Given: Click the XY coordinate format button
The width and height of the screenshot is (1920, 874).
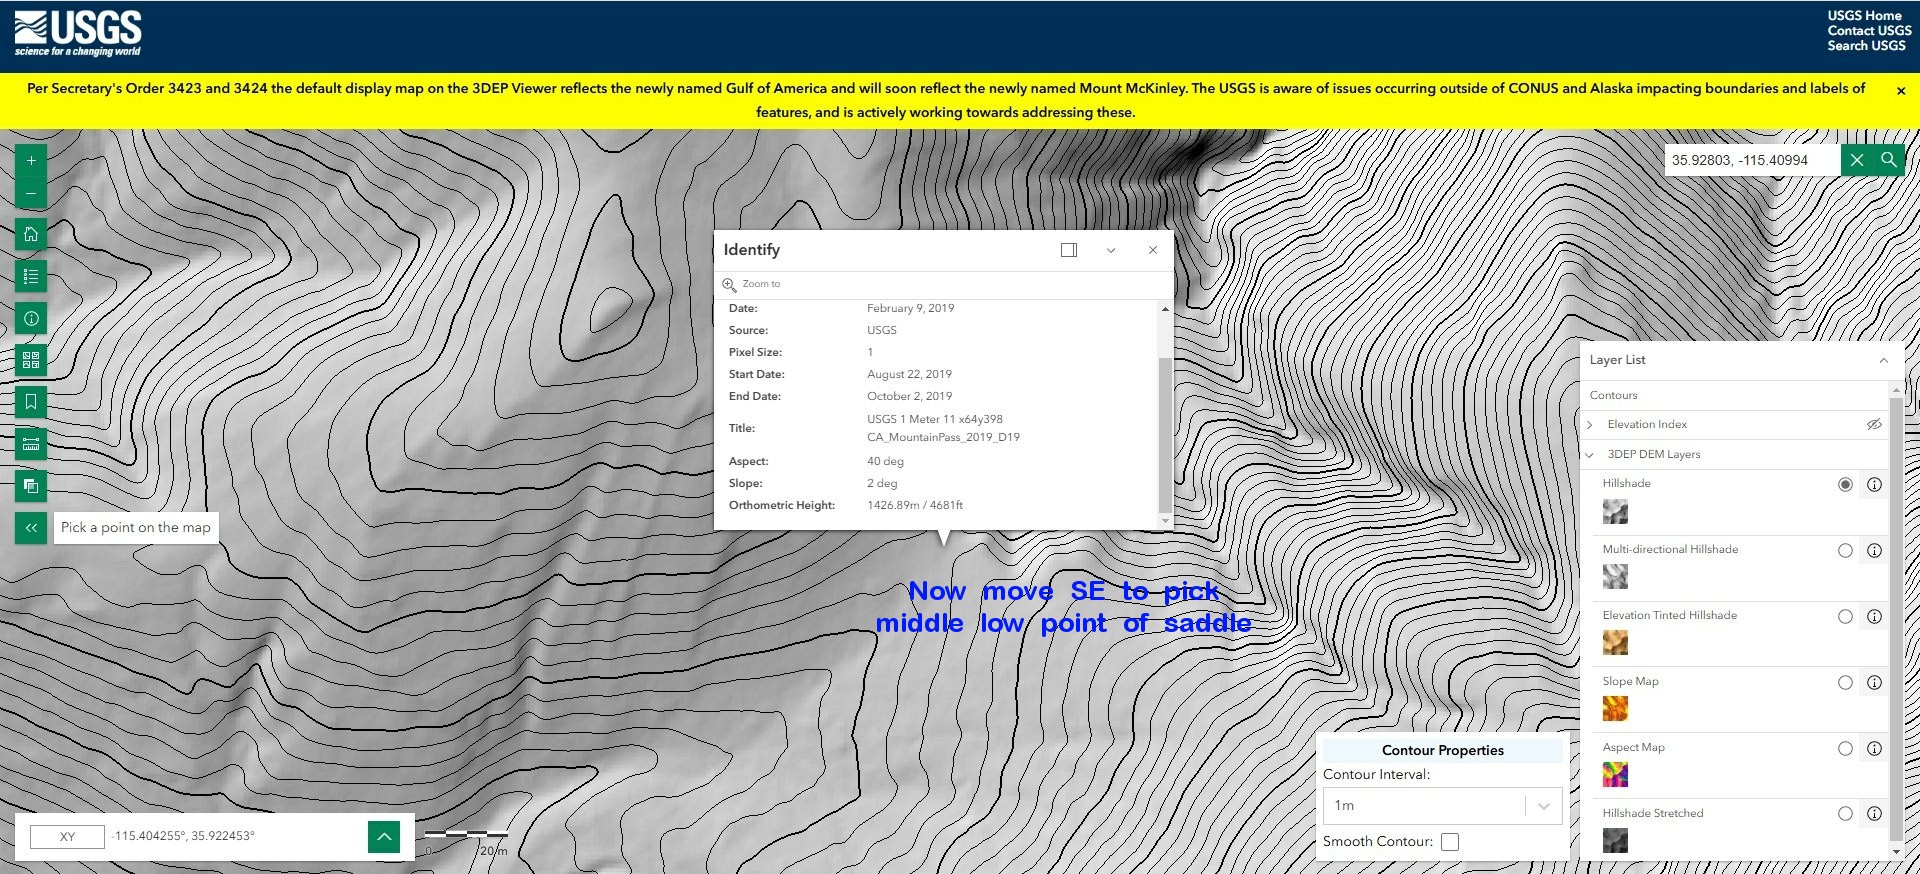Looking at the screenshot, I should click(67, 837).
